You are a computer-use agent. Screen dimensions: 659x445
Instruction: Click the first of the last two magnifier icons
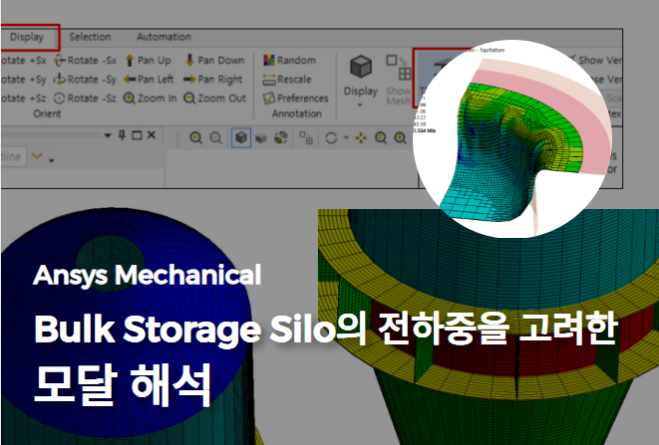(381, 138)
